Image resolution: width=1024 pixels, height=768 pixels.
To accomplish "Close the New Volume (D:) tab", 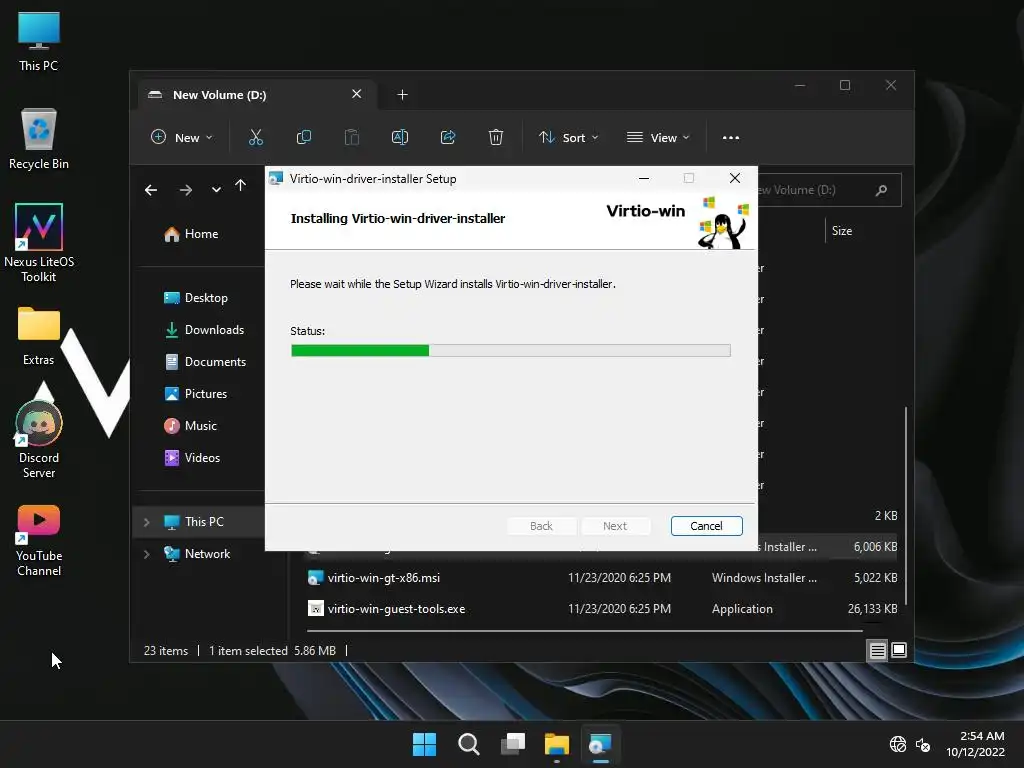I will pyautogui.click(x=357, y=94).
